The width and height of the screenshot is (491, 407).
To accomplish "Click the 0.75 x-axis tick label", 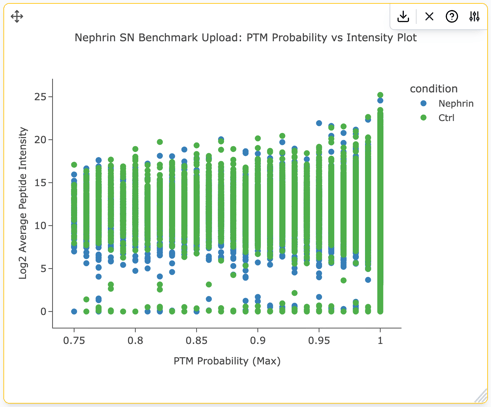I will (x=74, y=340).
